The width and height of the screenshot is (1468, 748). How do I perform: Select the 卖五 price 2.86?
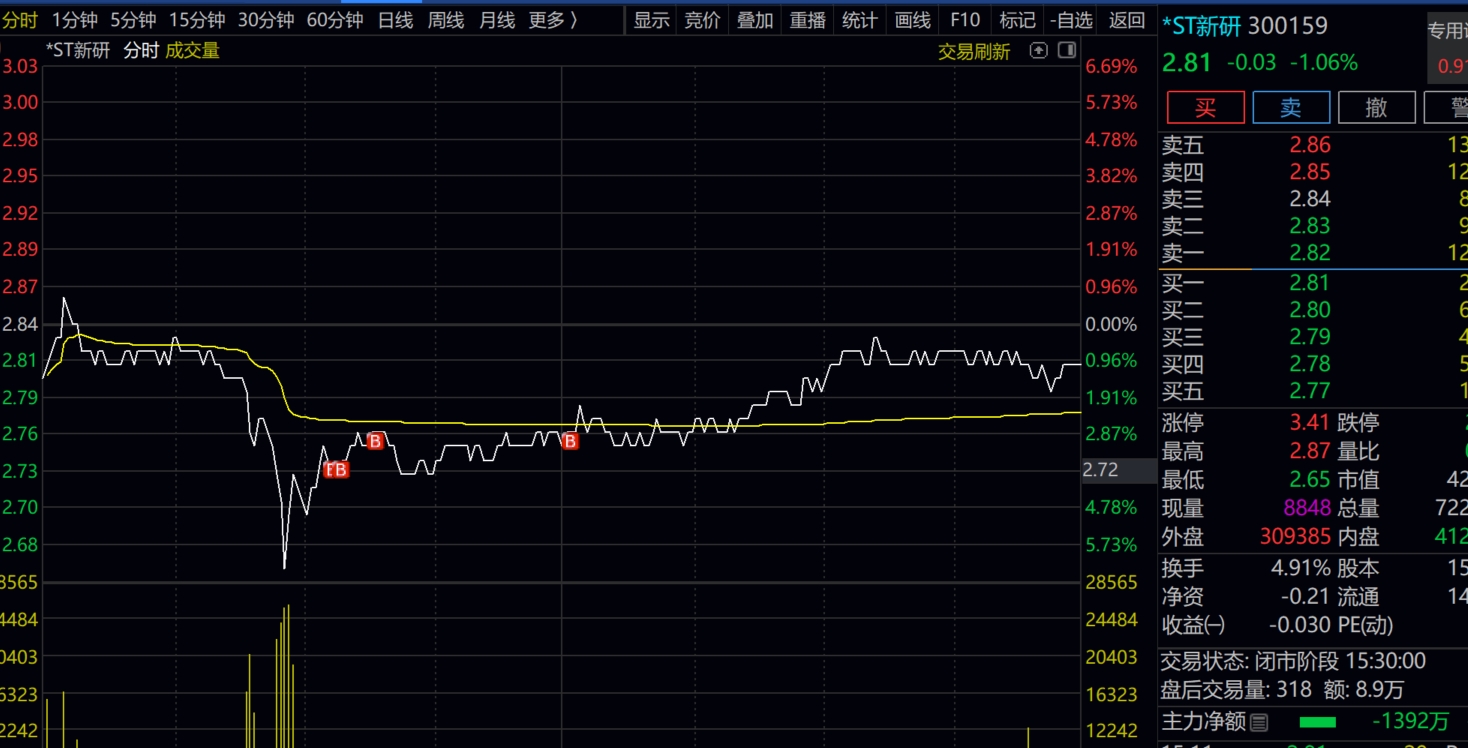click(x=1310, y=145)
